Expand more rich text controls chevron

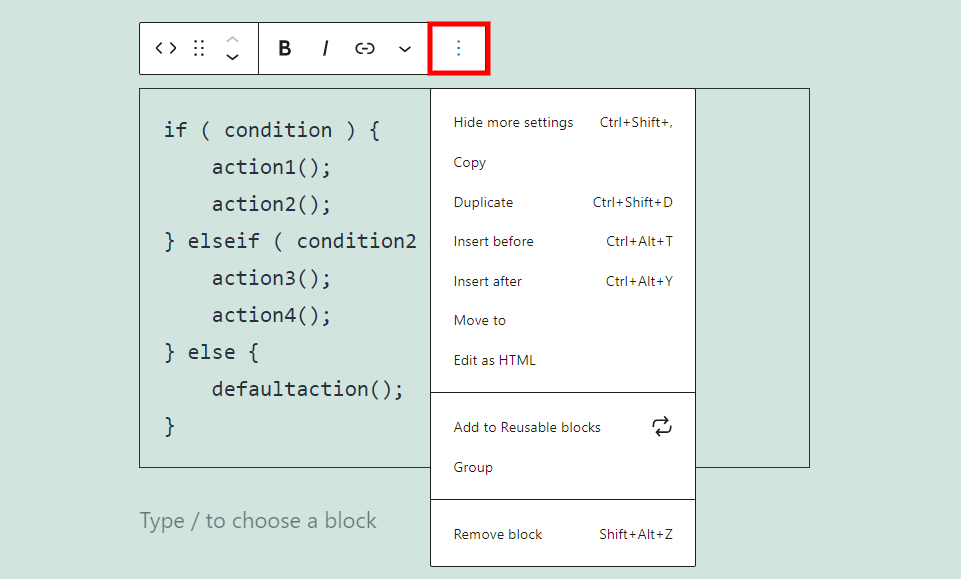click(405, 48)
